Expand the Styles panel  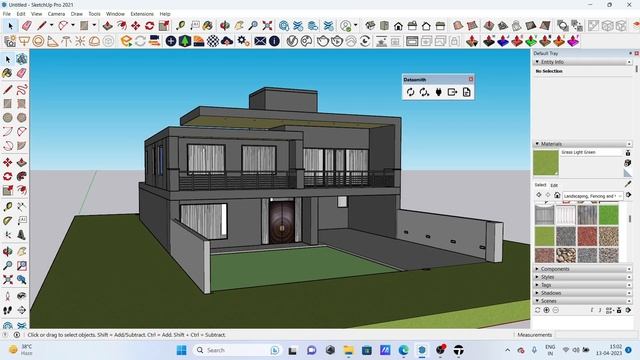point(537,277)
